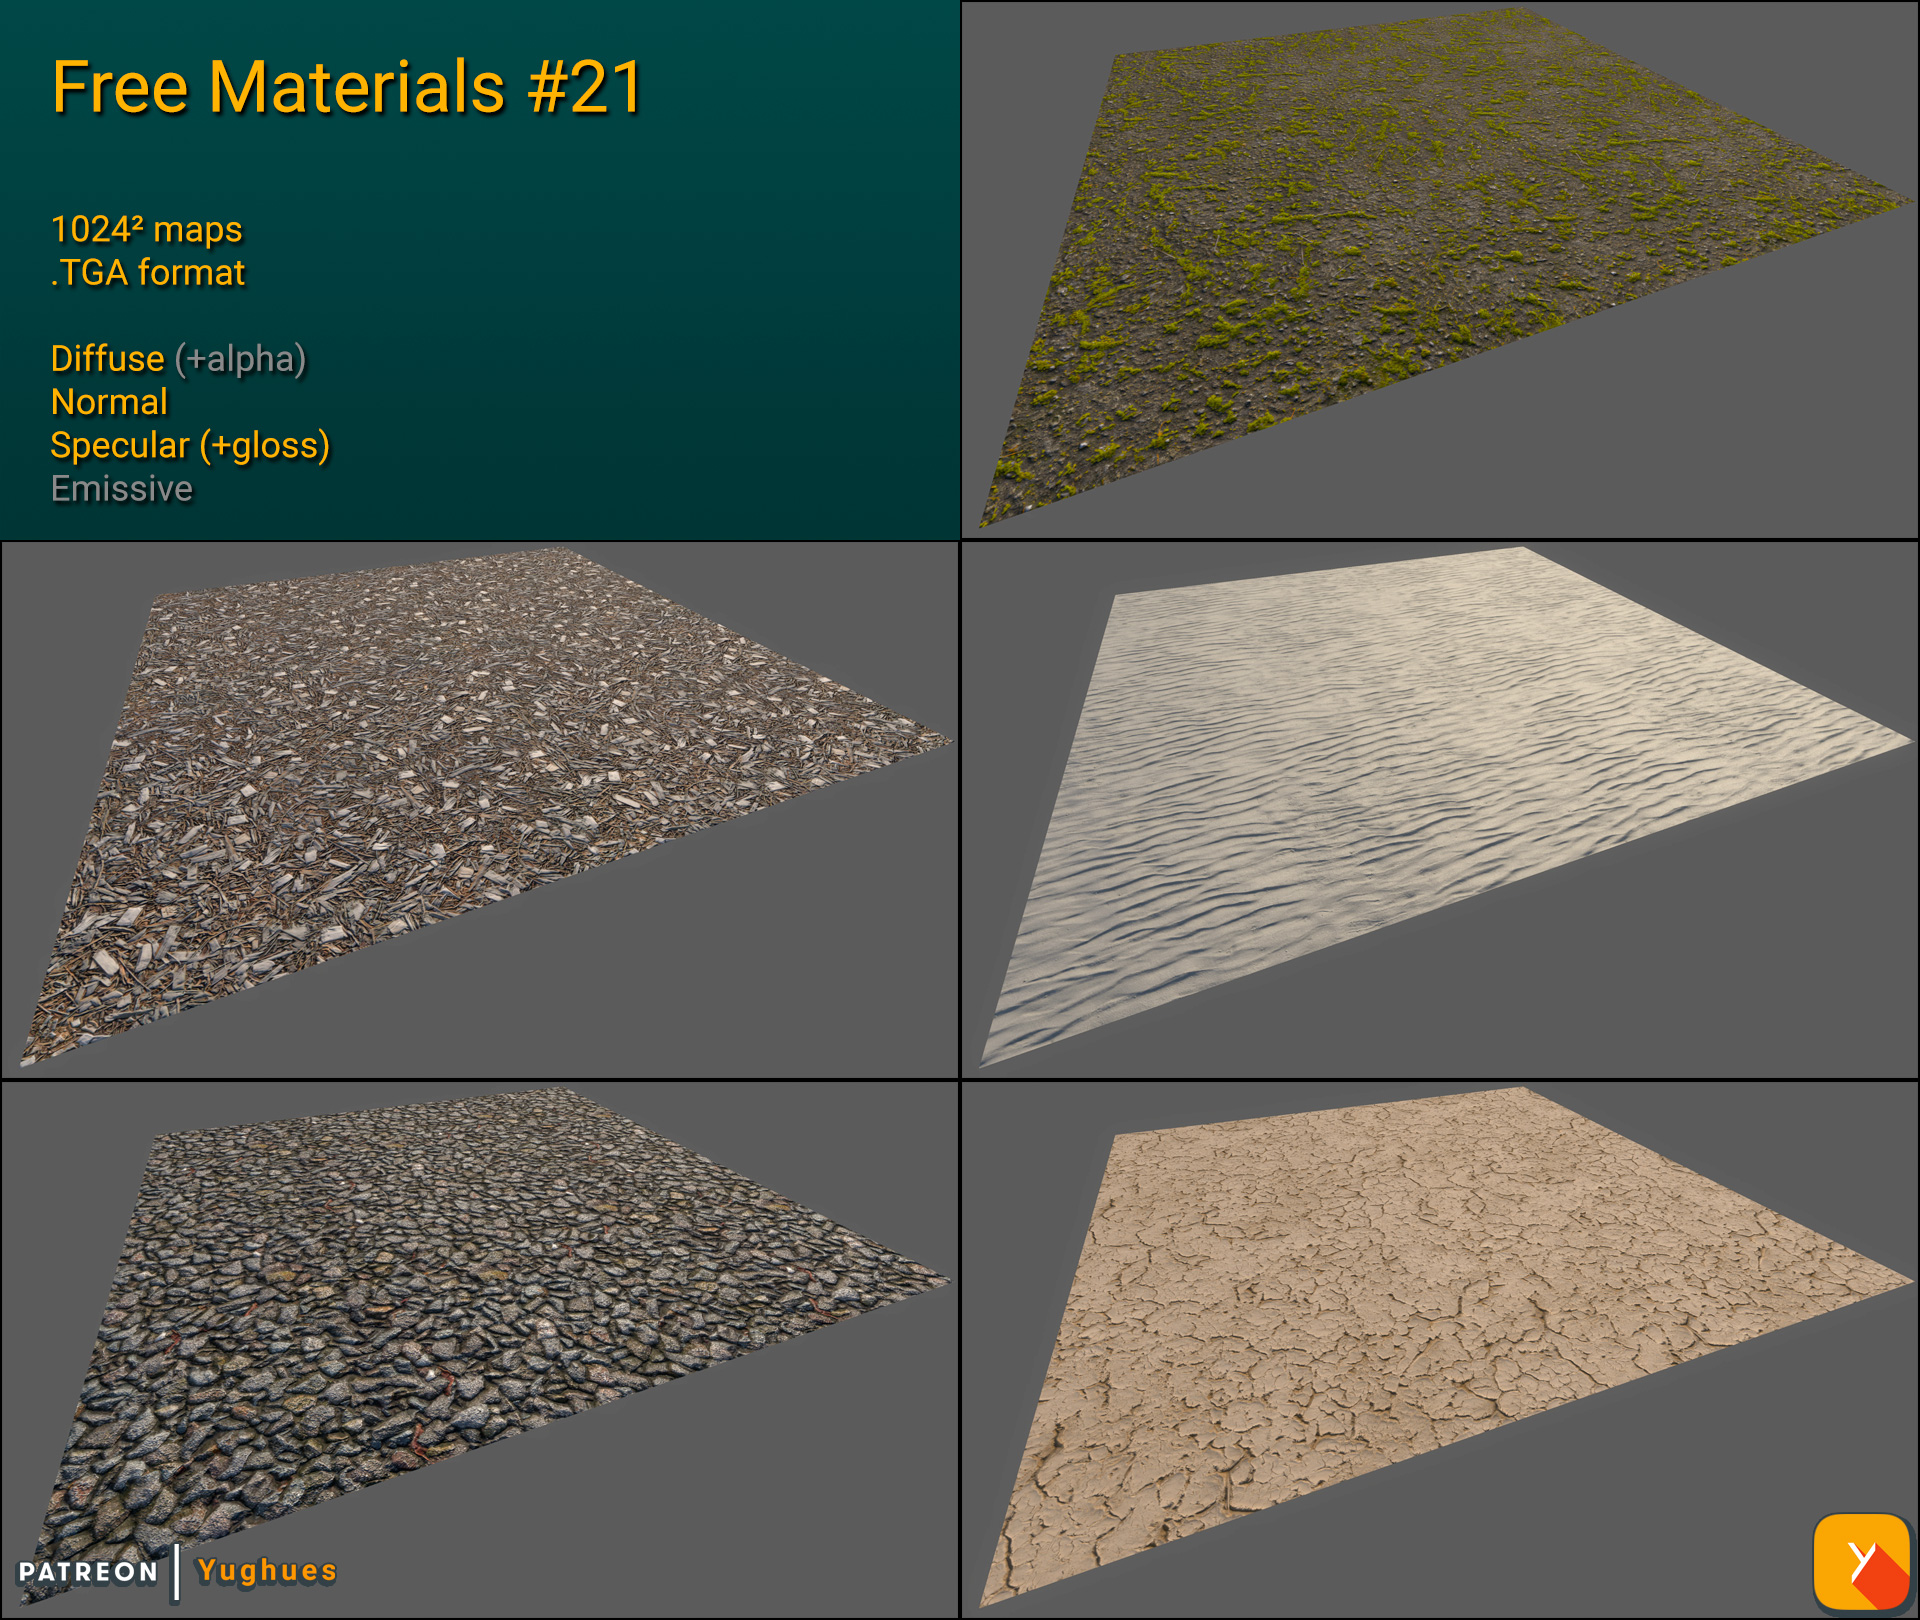Click the grayed "Emissive" map label

click(122, 489)
